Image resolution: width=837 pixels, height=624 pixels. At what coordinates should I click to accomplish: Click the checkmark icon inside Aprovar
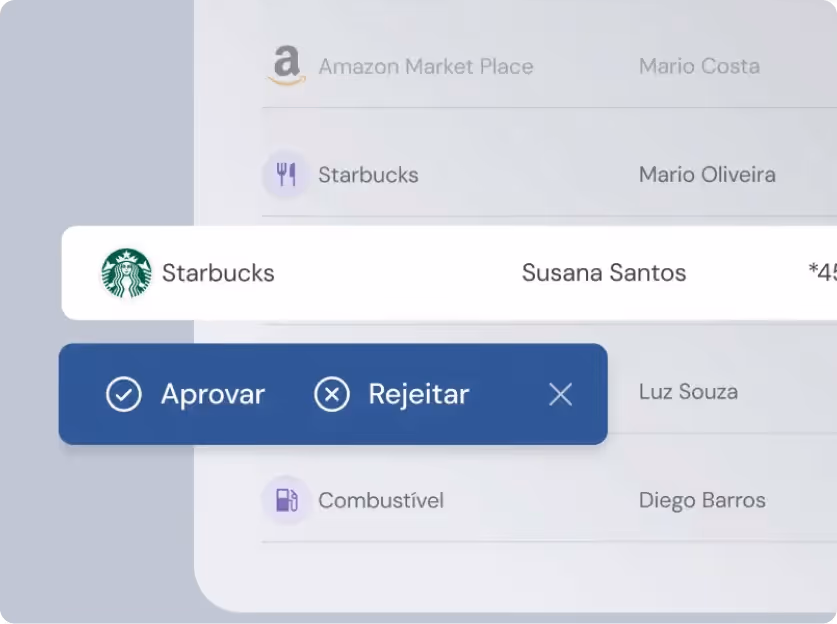pos(123,394)
